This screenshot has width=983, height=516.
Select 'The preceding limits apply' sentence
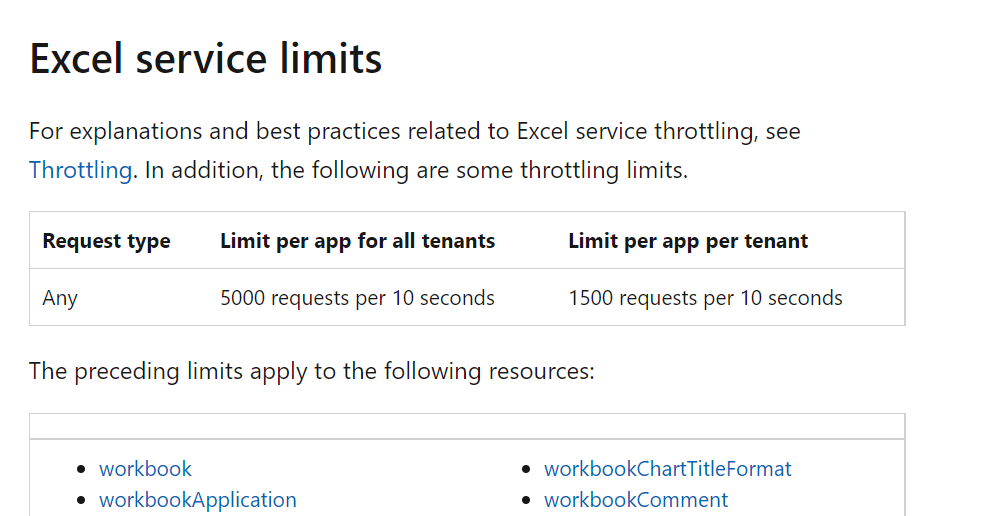(312, 371)
